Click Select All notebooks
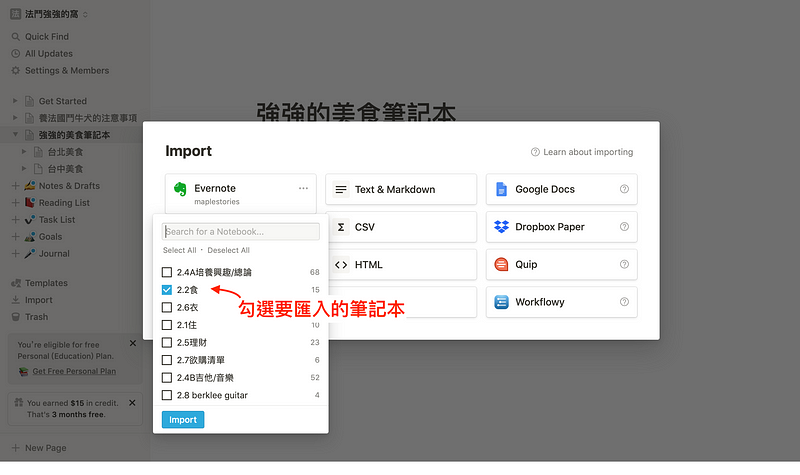800x475 pixels. pos(180,250)
